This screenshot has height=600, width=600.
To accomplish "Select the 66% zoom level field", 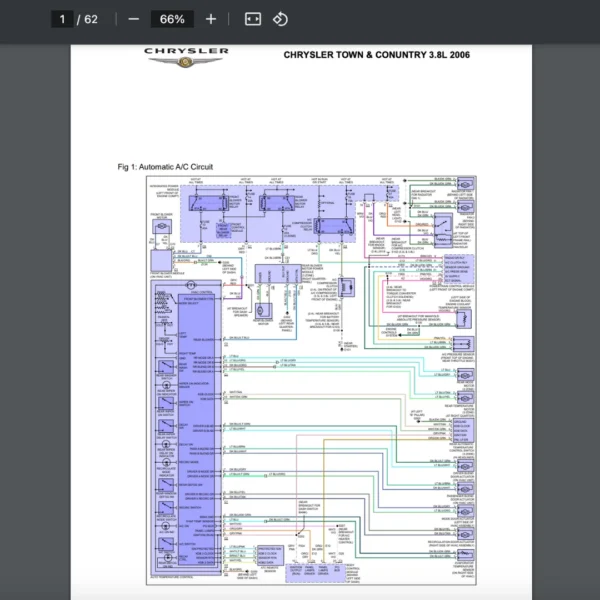I will (172, 19).
